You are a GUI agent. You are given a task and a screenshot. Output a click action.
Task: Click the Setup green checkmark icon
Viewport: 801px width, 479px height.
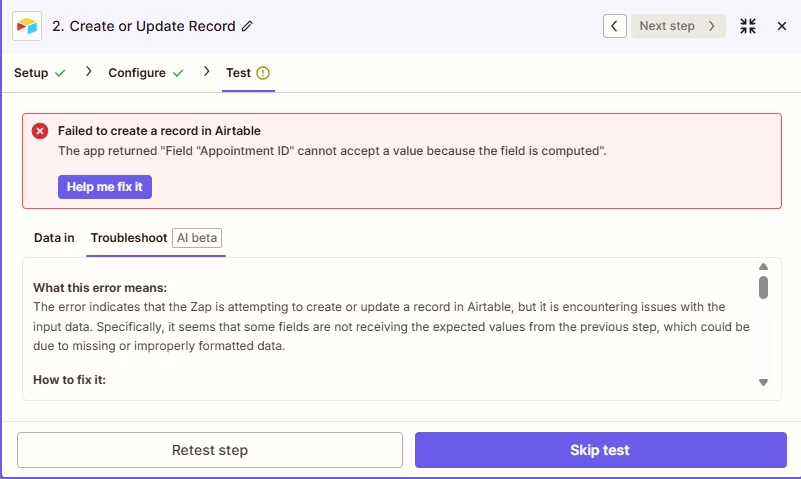(x=60, y=73)
